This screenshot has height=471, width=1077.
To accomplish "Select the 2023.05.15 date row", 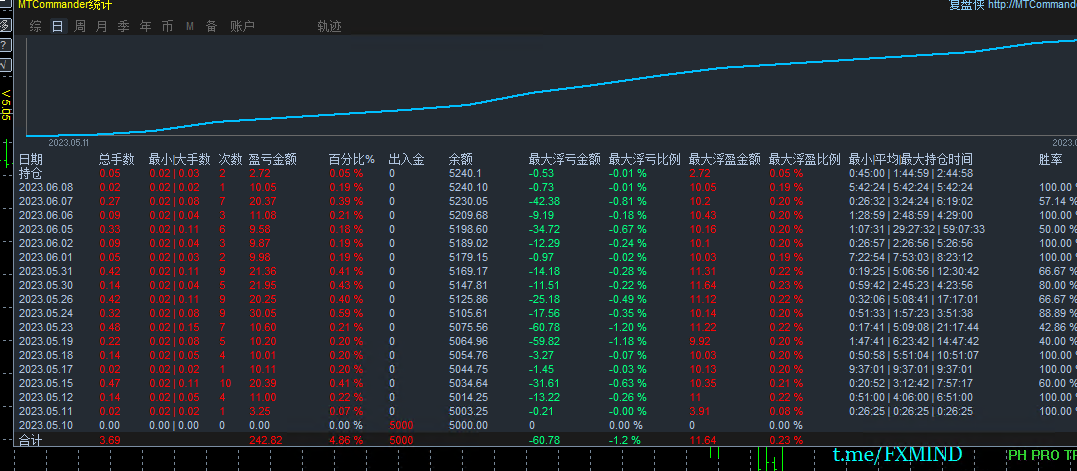I will coord(45,383).
